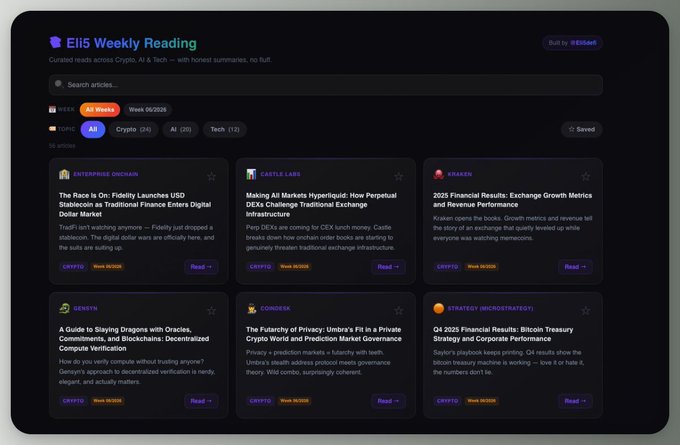Click the Eli5 Weekly Reading title
Image resolution: width=680 pixels, height=445 pixels.
click(x=131, y=43)
